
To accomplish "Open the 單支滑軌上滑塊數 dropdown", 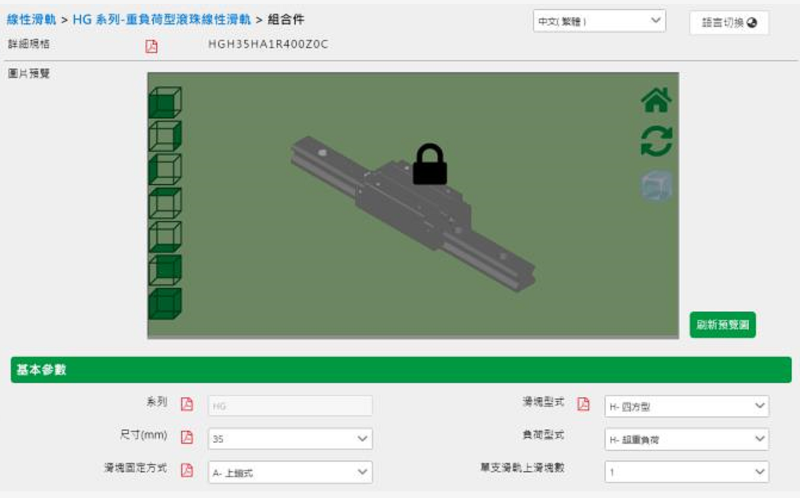I will [686, 471].
